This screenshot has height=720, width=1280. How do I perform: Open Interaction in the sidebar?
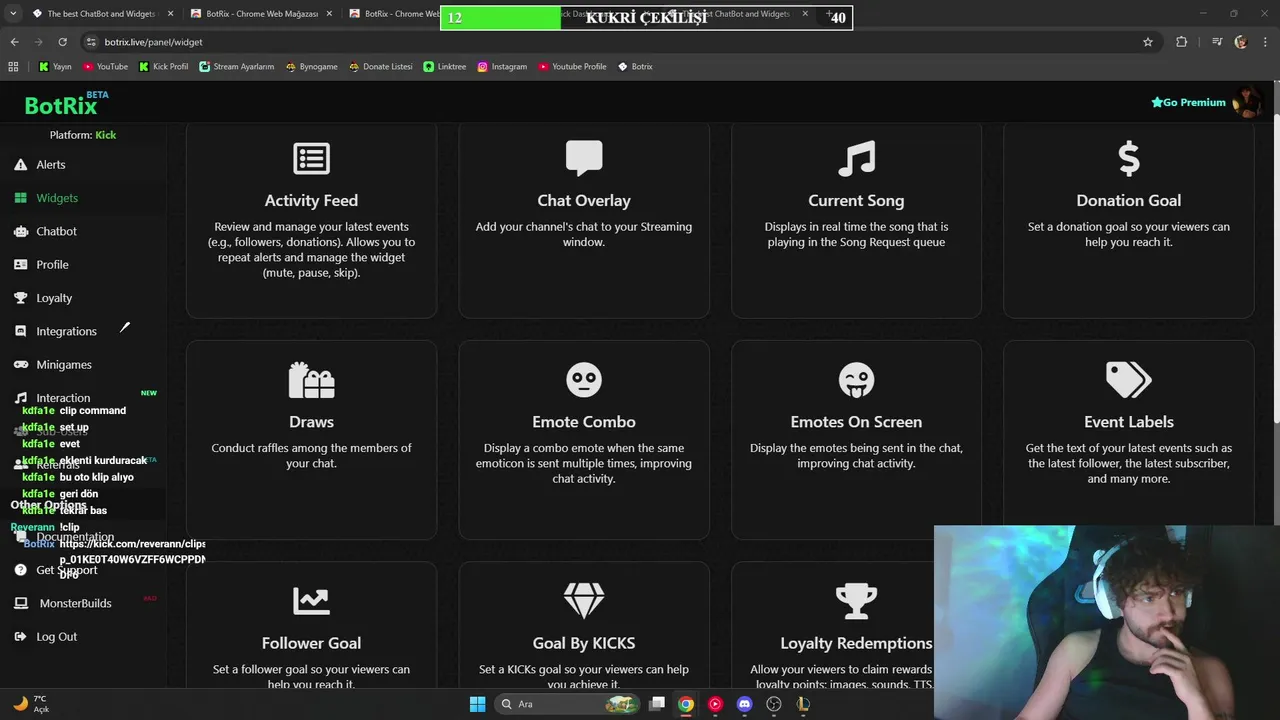[x=63, y=398]
